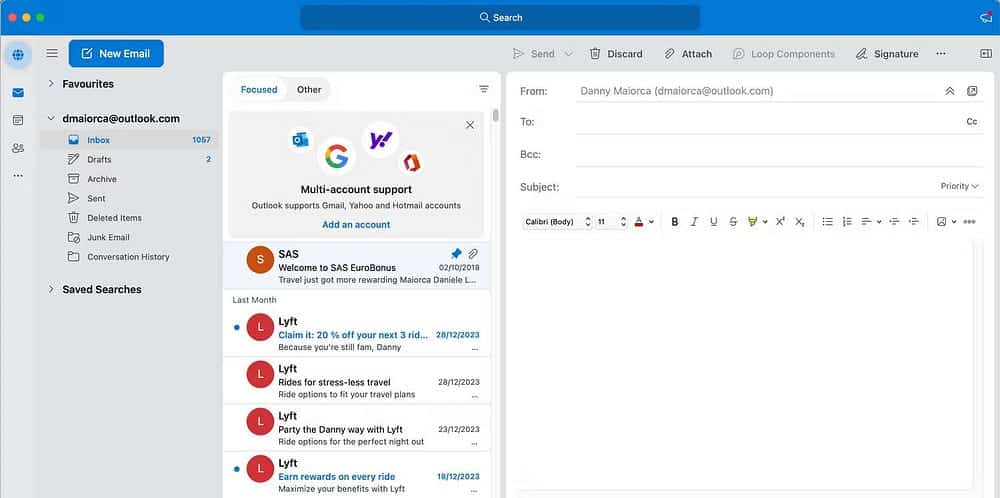Open insert picture dropdown arrow
The width and height of the screenshot is (1000, 498).
coord(954,222)
